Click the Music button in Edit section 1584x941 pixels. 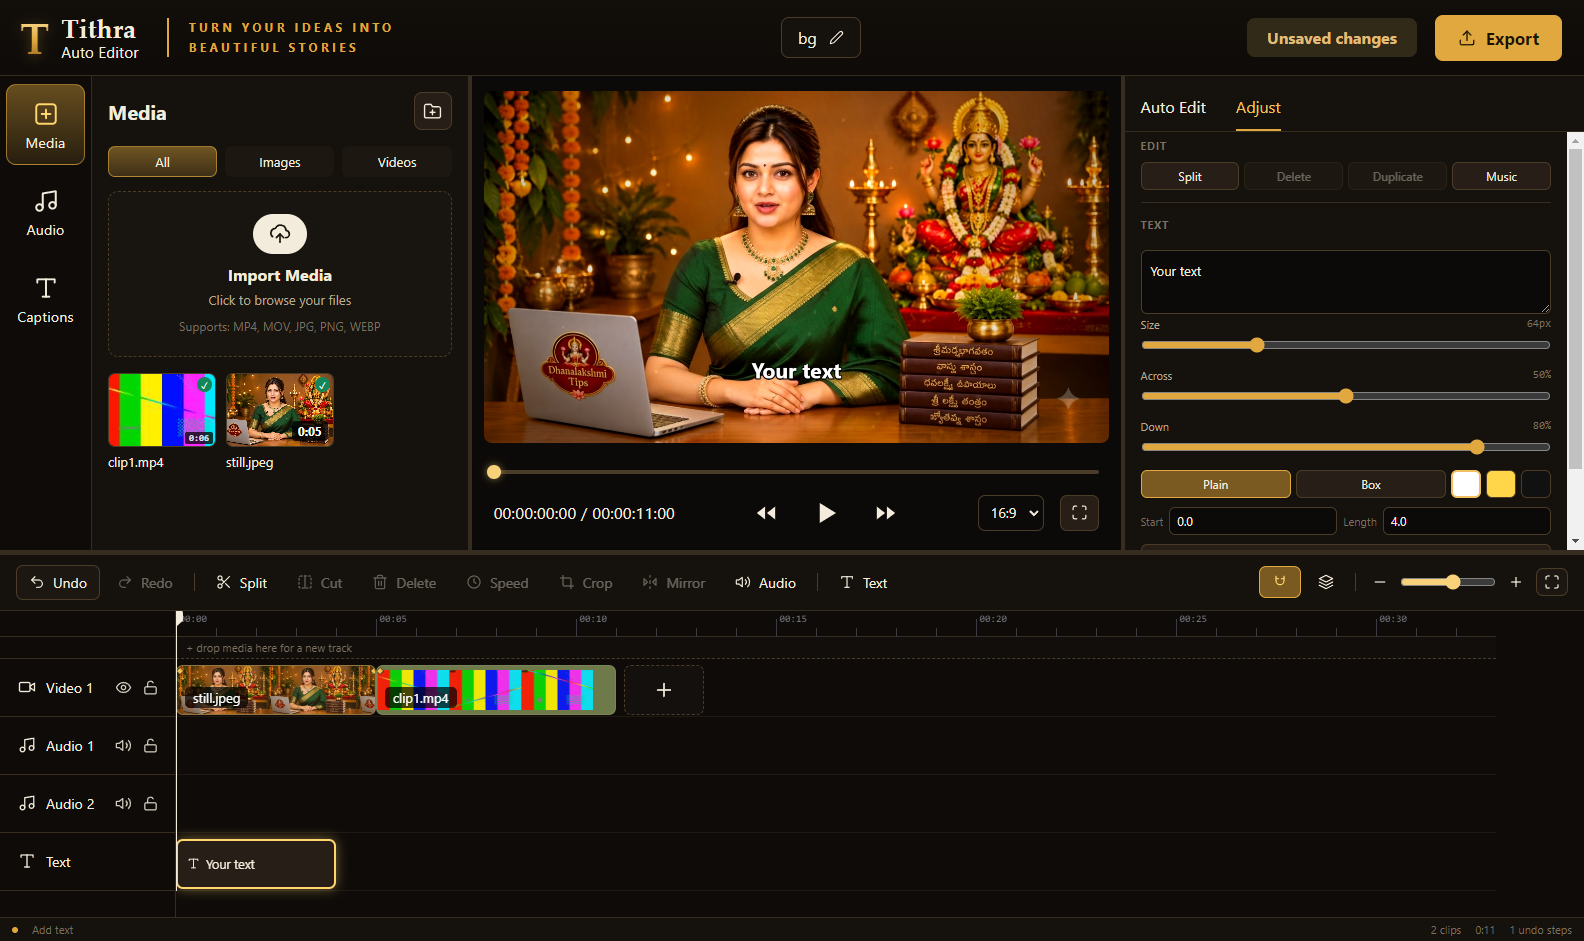pos(1501,176)
